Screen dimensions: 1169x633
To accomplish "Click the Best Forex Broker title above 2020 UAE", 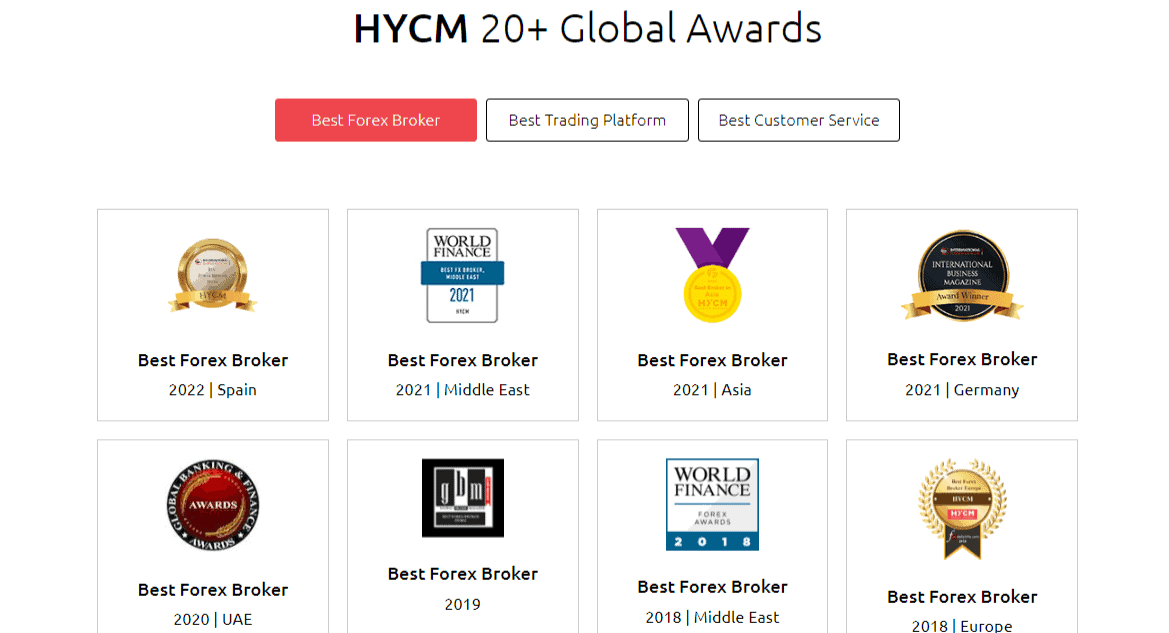I will [213, 590].
